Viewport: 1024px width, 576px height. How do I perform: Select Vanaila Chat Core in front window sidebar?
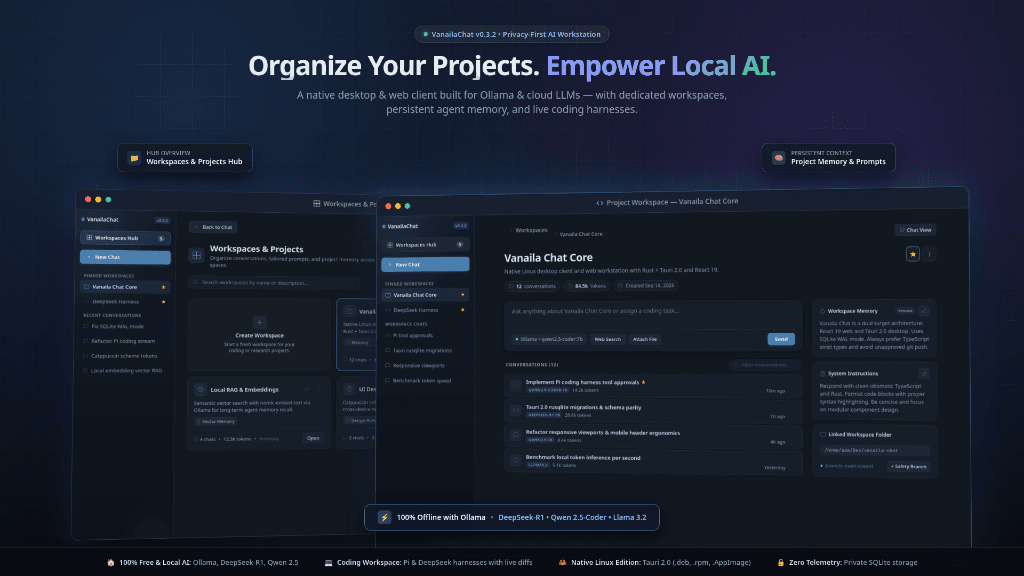pos(425,295)
